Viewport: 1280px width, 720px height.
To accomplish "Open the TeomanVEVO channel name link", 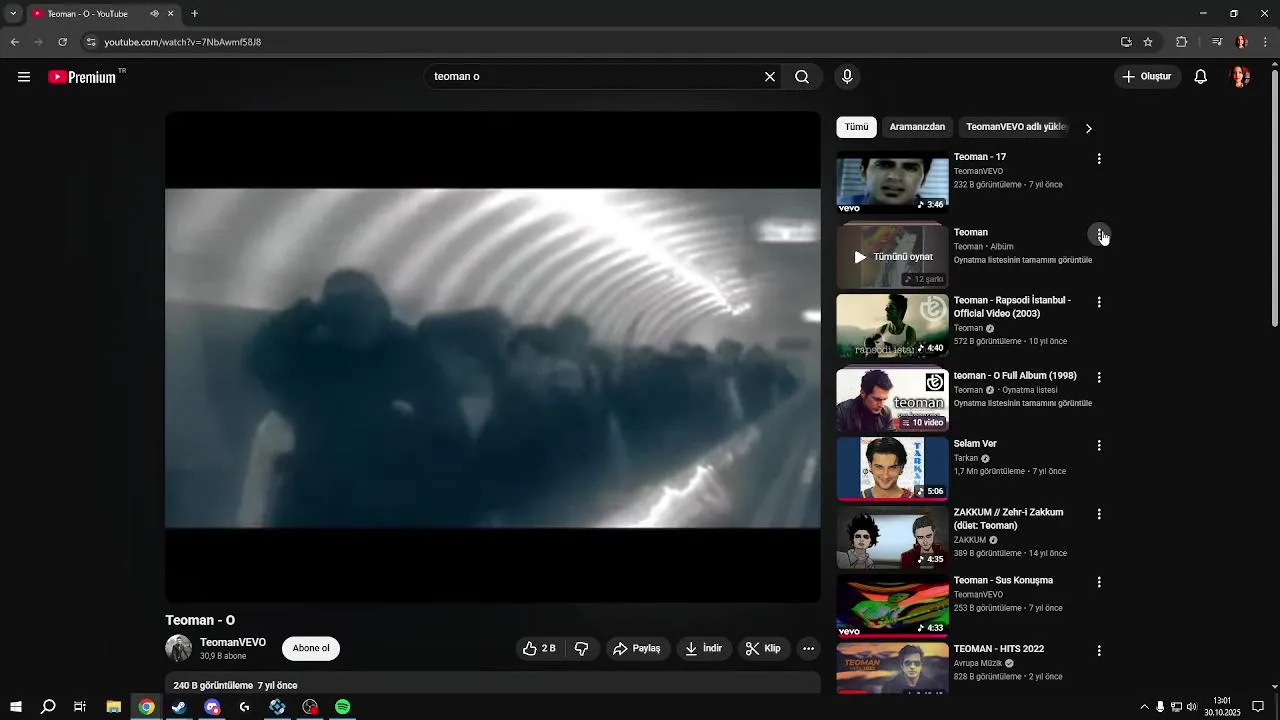I will (x=233, y=642).
